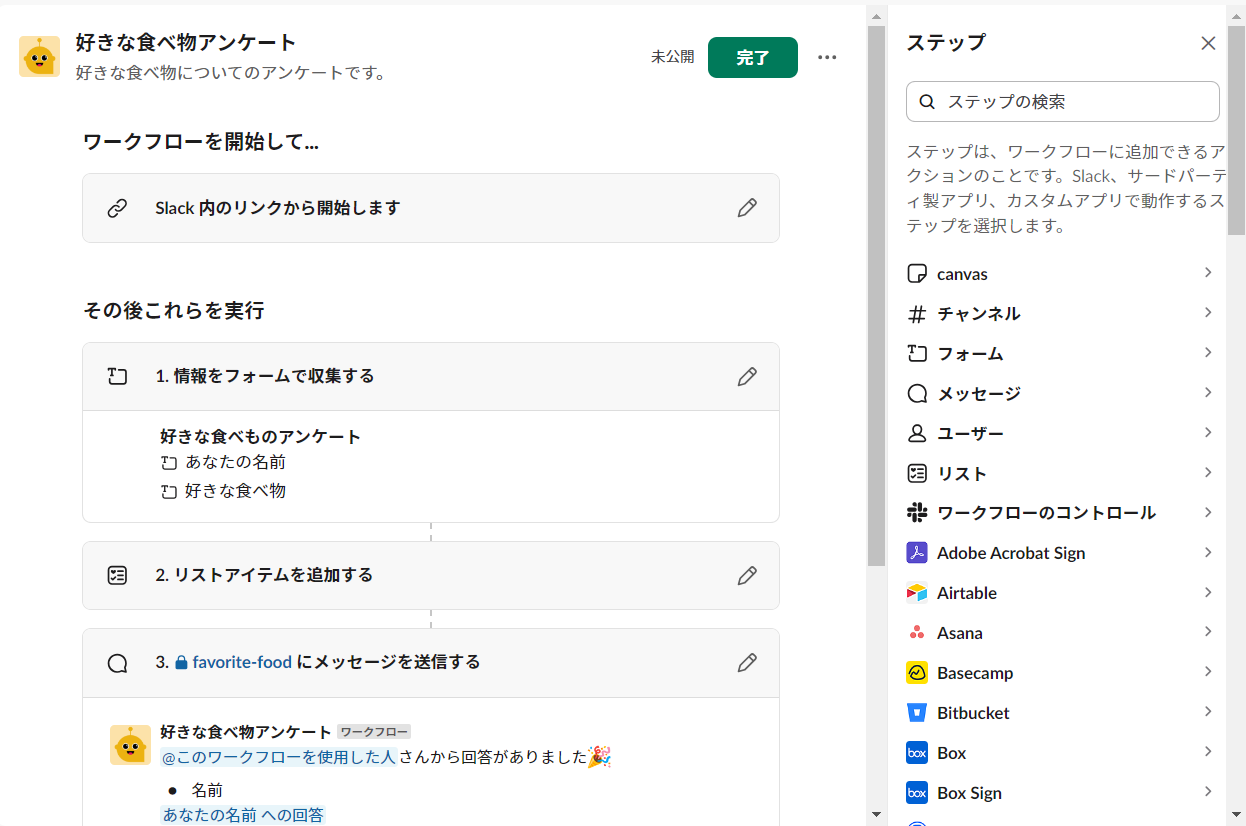Click the Asana logo icon
The height and width of the screenshot is (826, 1246).
917,633
